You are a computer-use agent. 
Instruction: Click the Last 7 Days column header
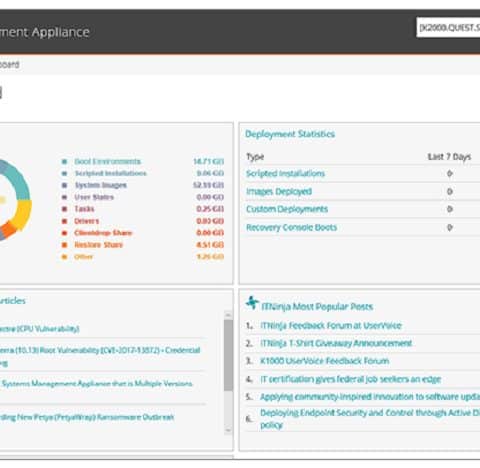(x=449, y=157)
